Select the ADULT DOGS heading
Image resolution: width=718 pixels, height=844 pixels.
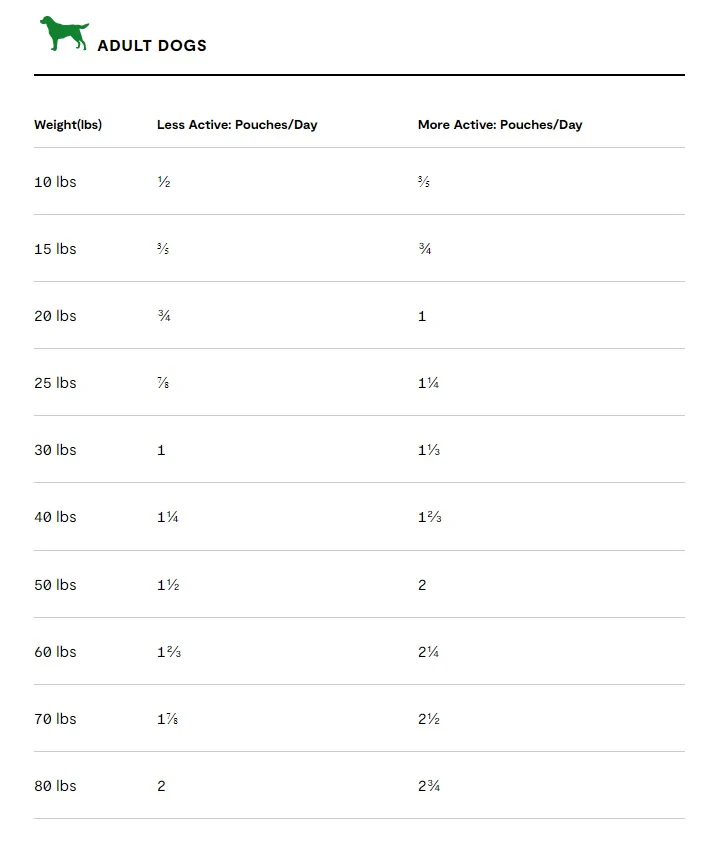point(152,46)
